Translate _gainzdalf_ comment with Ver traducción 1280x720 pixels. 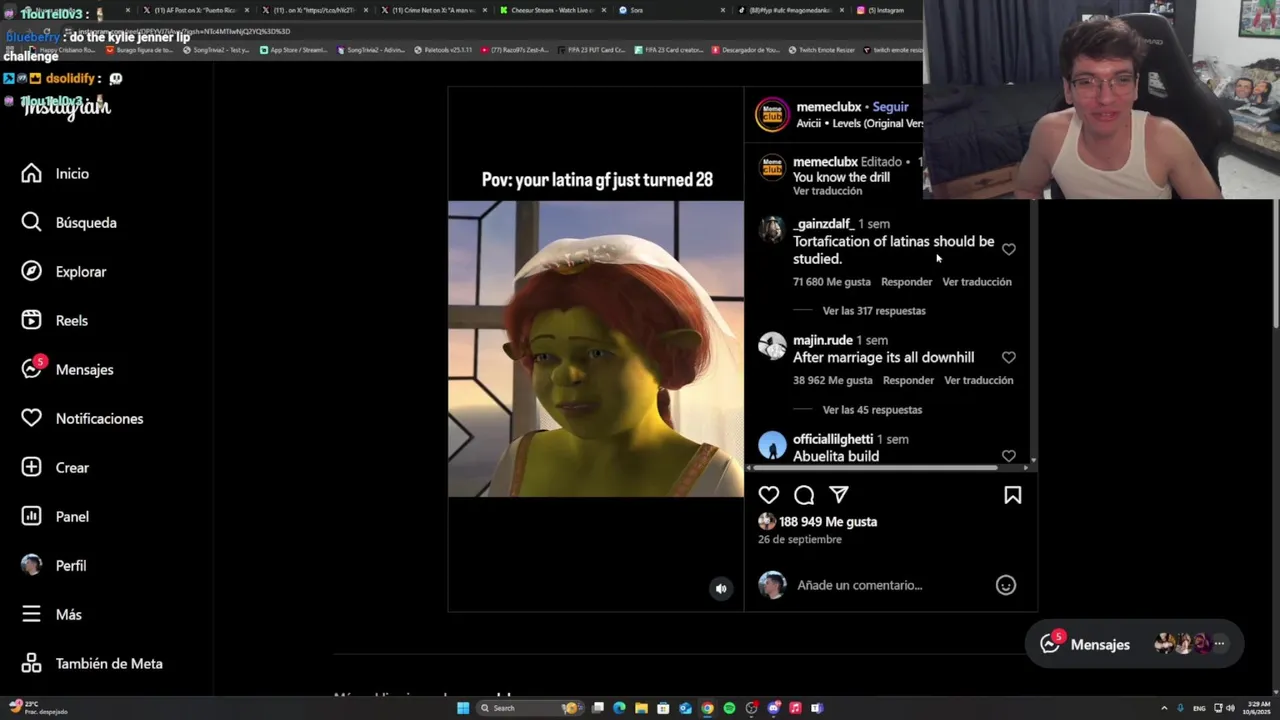[x=977, y=282]
